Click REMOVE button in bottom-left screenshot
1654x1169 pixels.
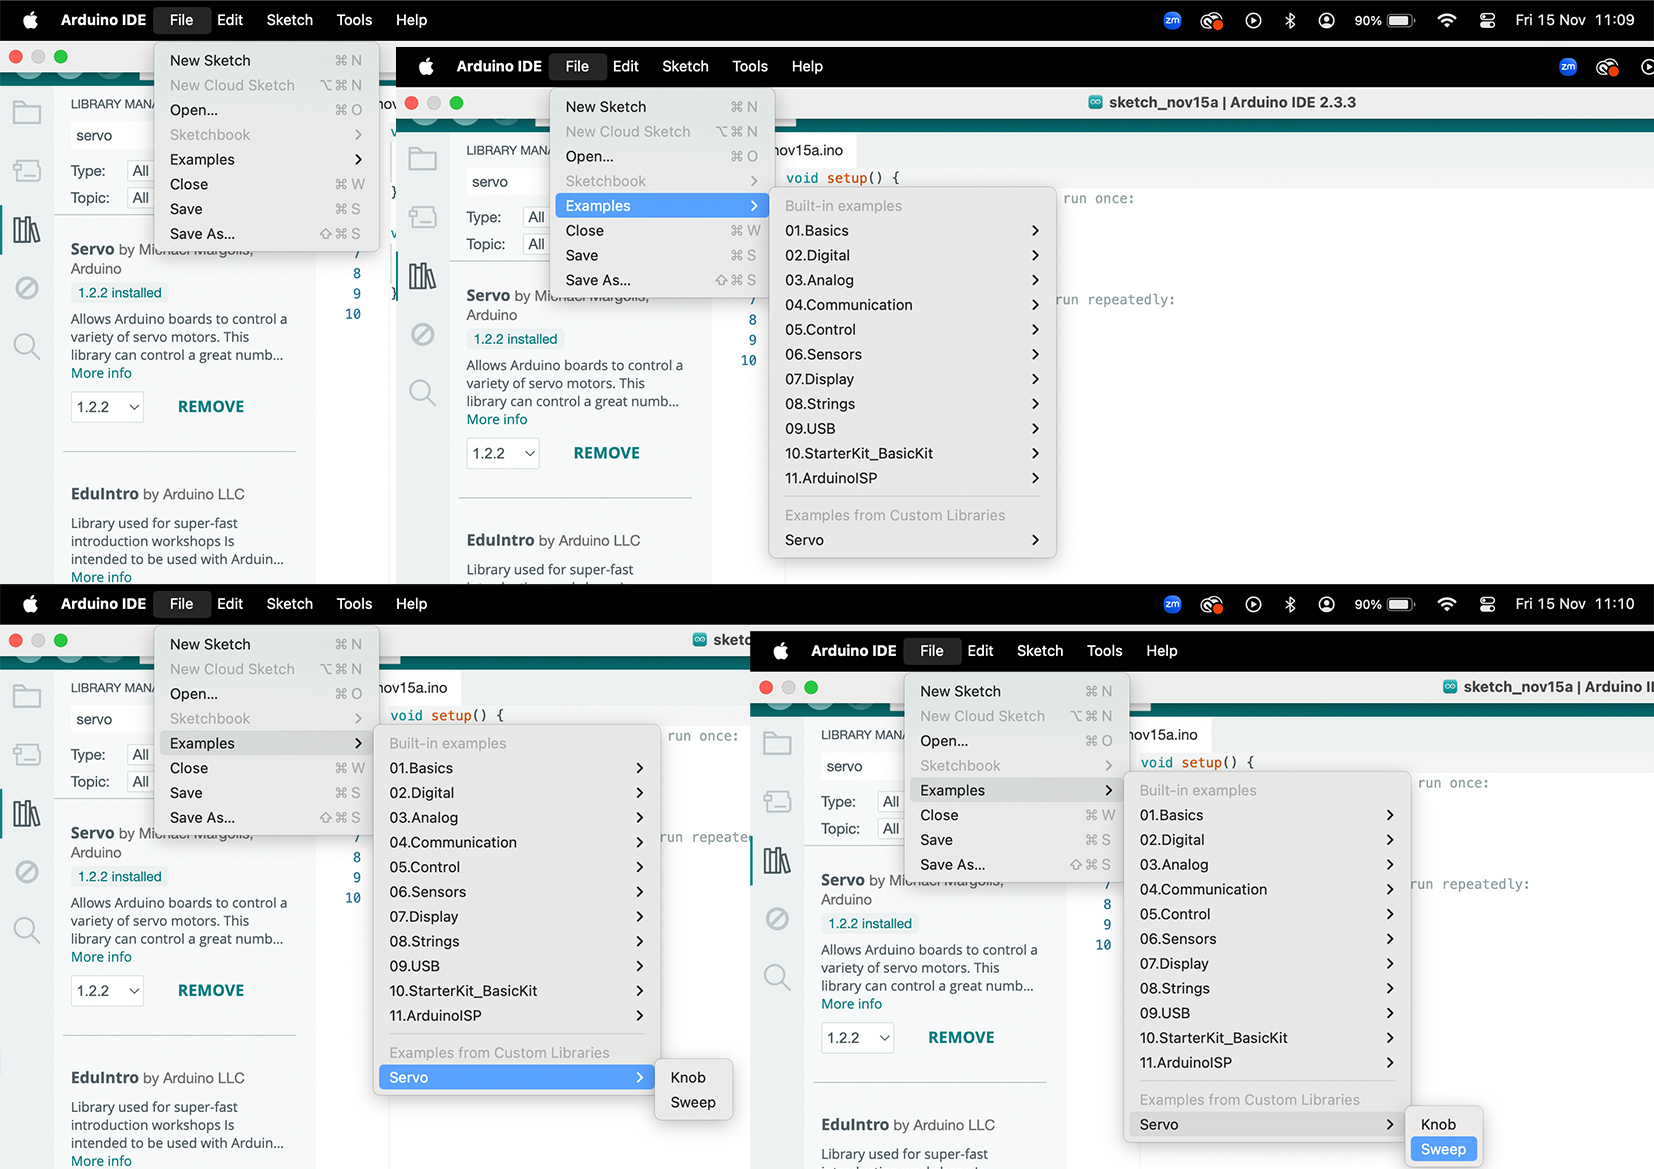point(211,991)
